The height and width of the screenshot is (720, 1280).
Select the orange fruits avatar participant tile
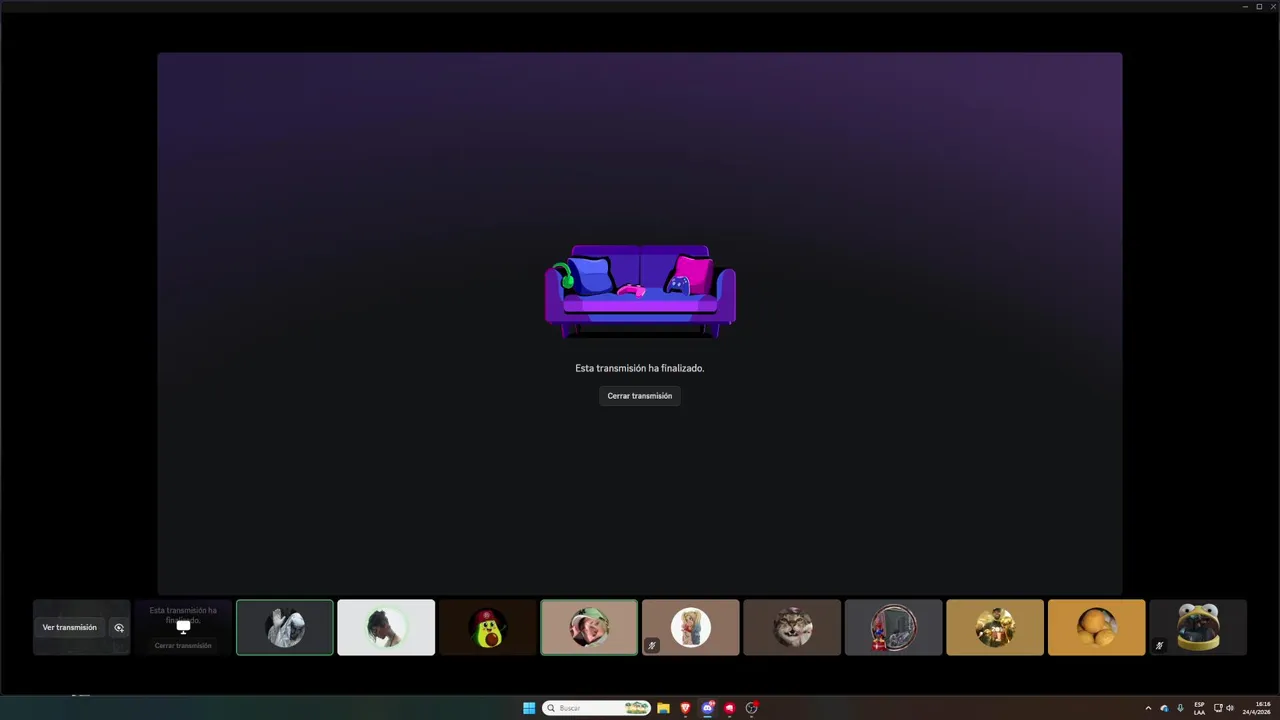tap(1097, 628)
